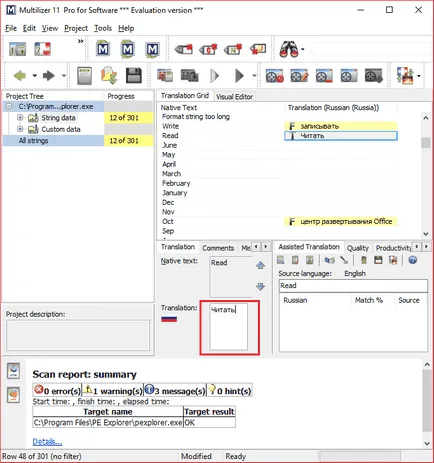
Task: Collapse the C:\Program...plorer.exe tree node
Action: click(x=9, y=106)
